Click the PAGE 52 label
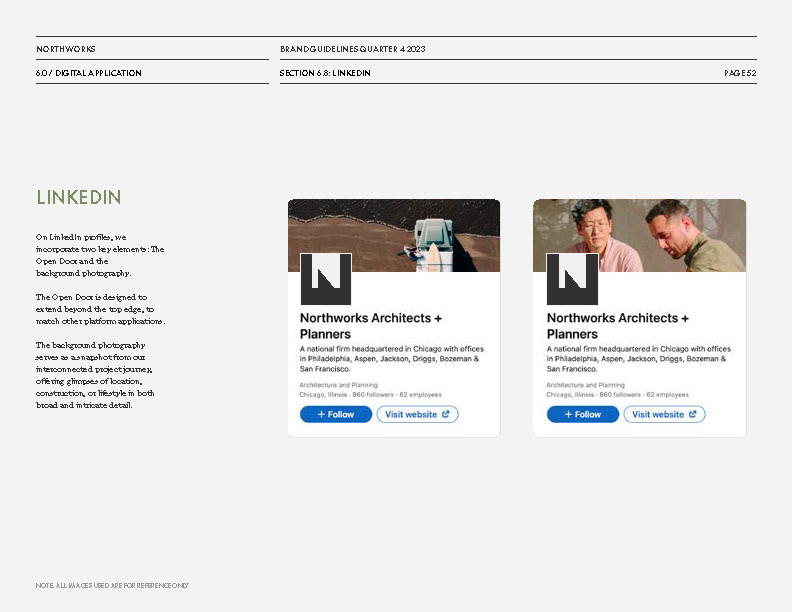Image resolution: width=792 pixels, height=612 pixels. coord(740,73)
